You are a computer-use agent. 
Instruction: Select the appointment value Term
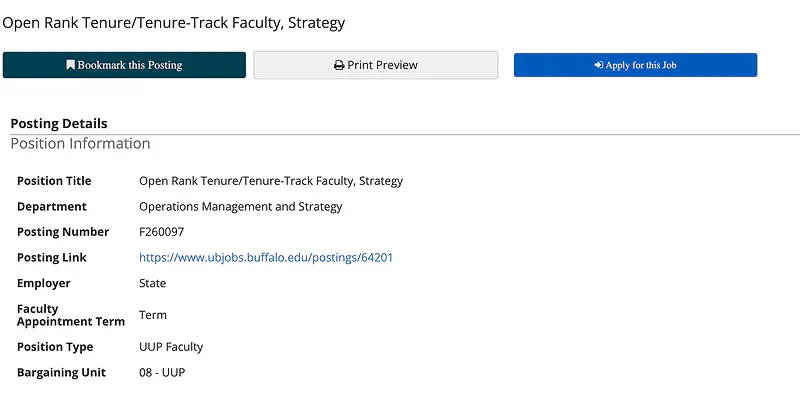point(153,315)
